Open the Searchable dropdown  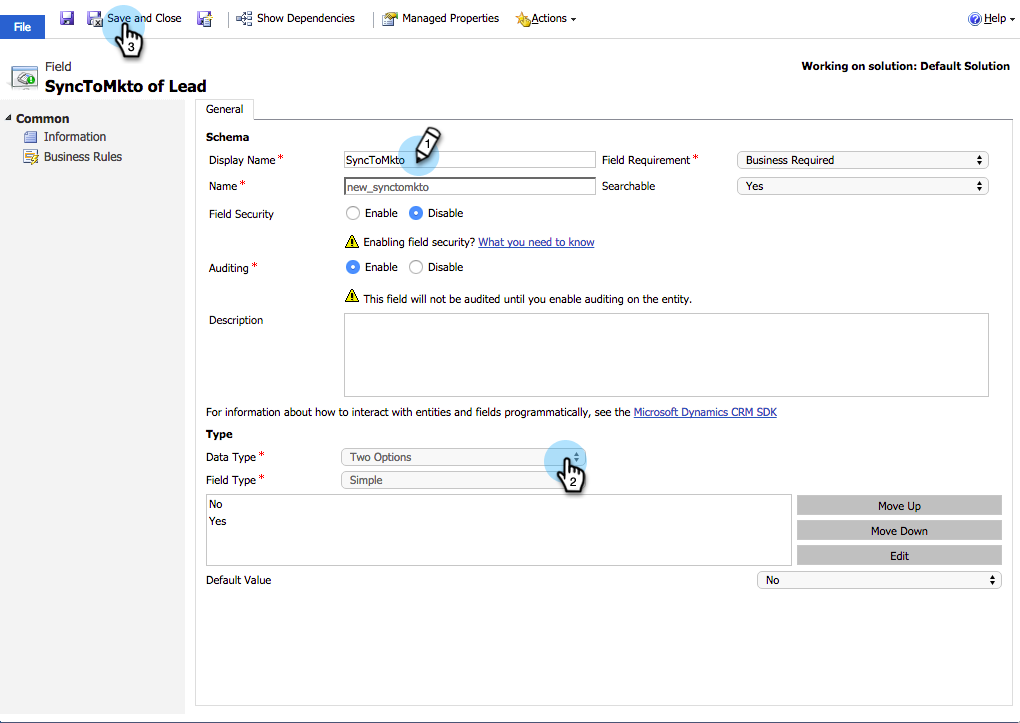(x=862, y=186)
